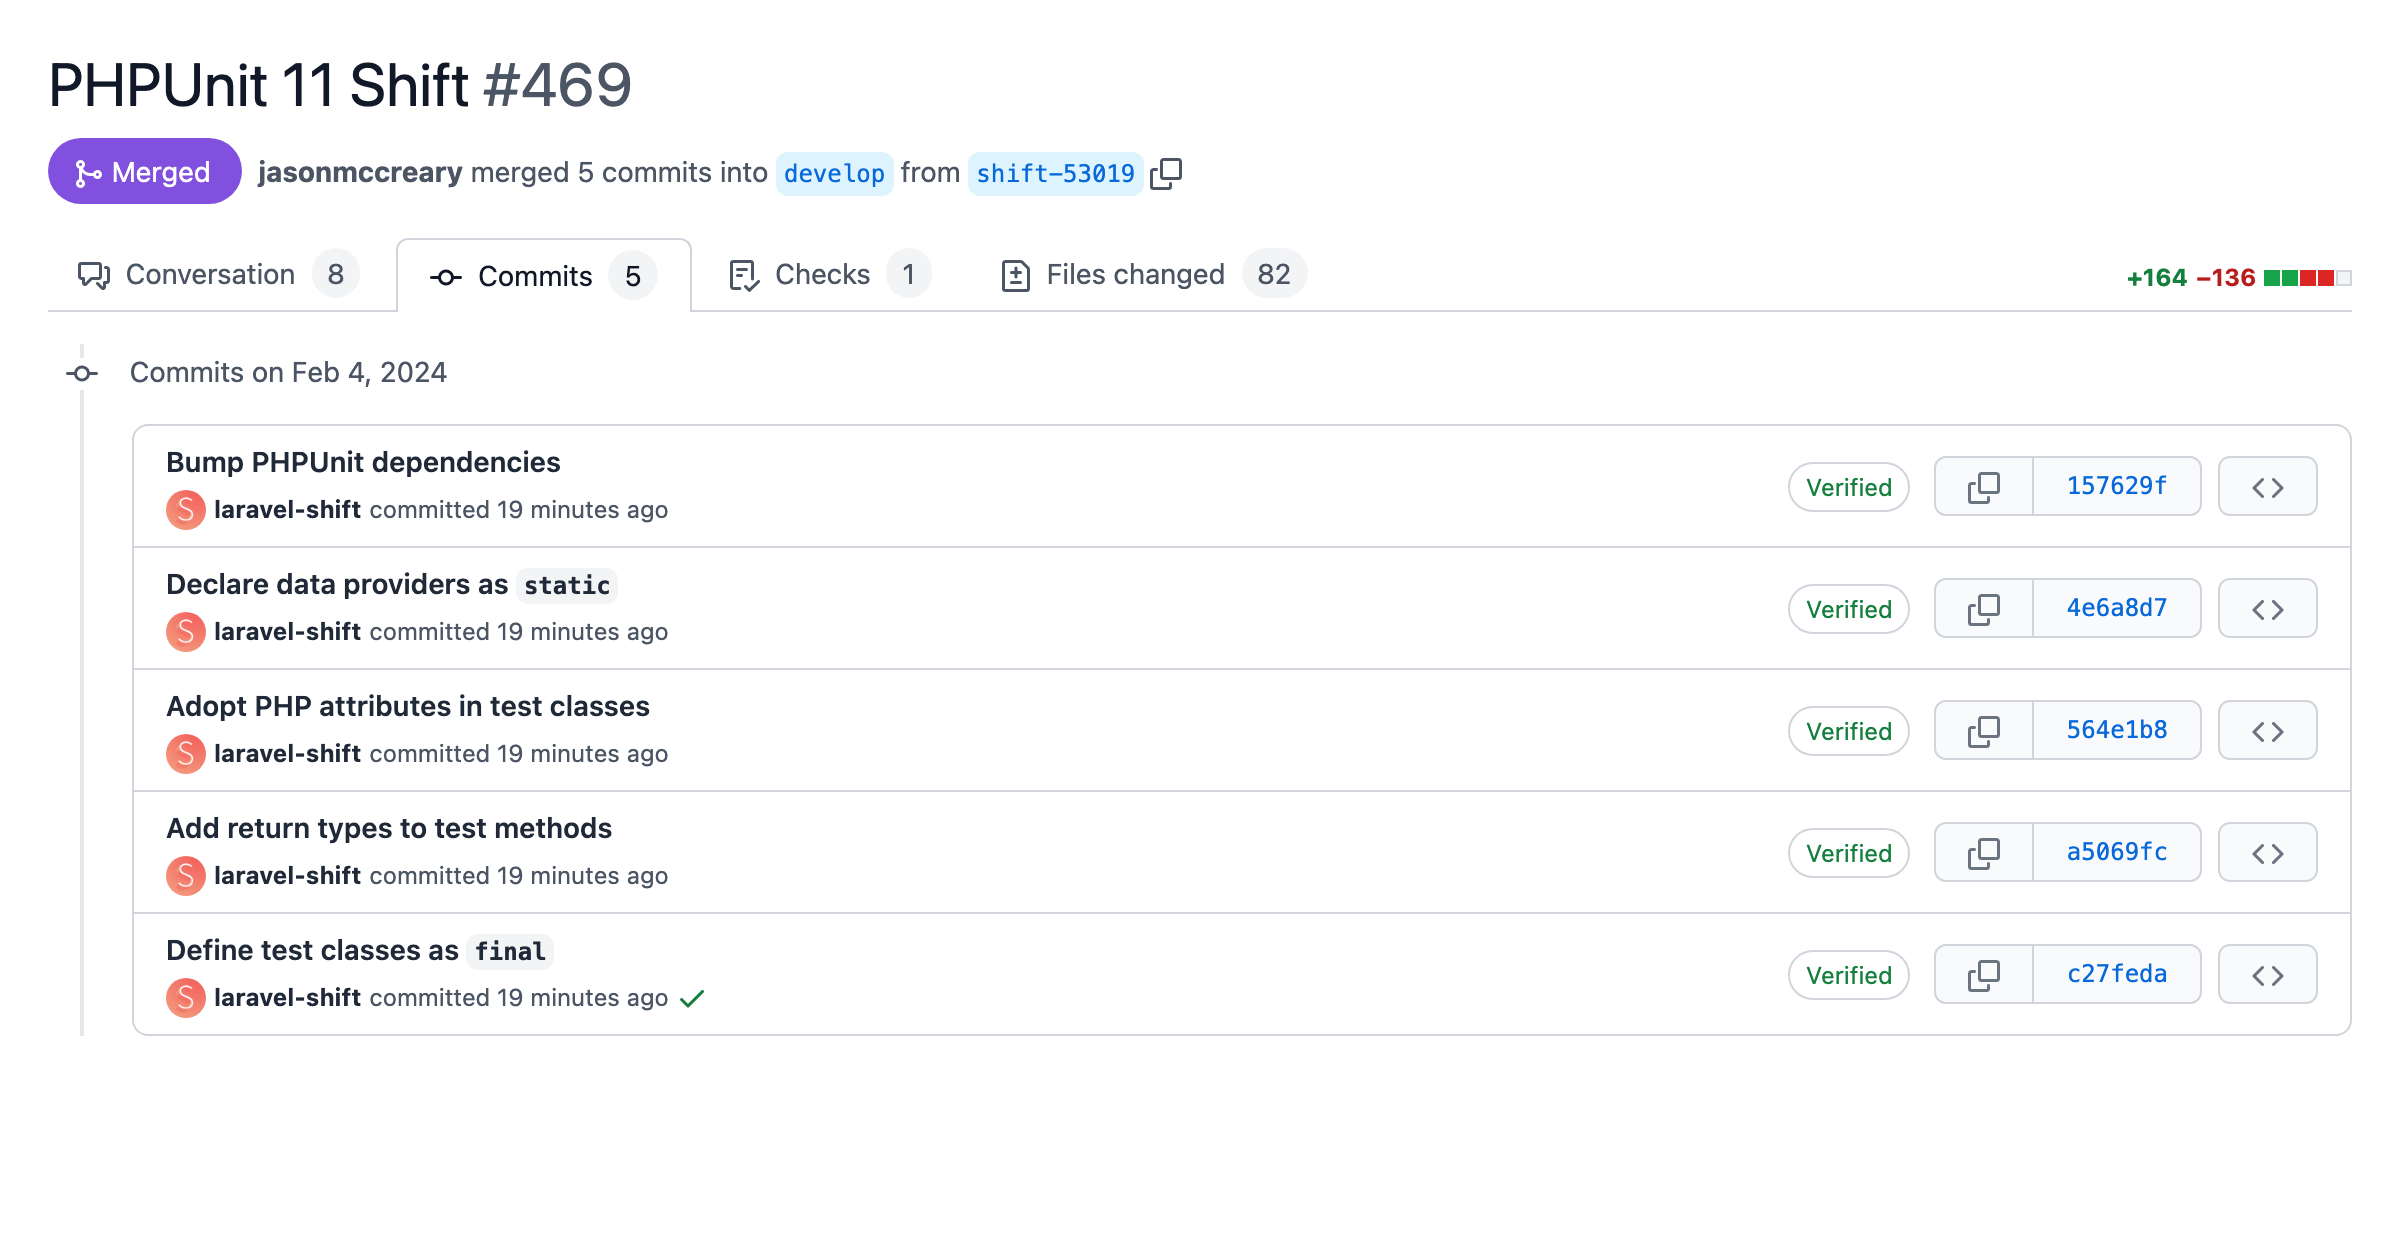Open commit Bump PHPUnit dependencies
Screen dimensions: 2400x1256
pyautogui.click(x=363, y=462)
